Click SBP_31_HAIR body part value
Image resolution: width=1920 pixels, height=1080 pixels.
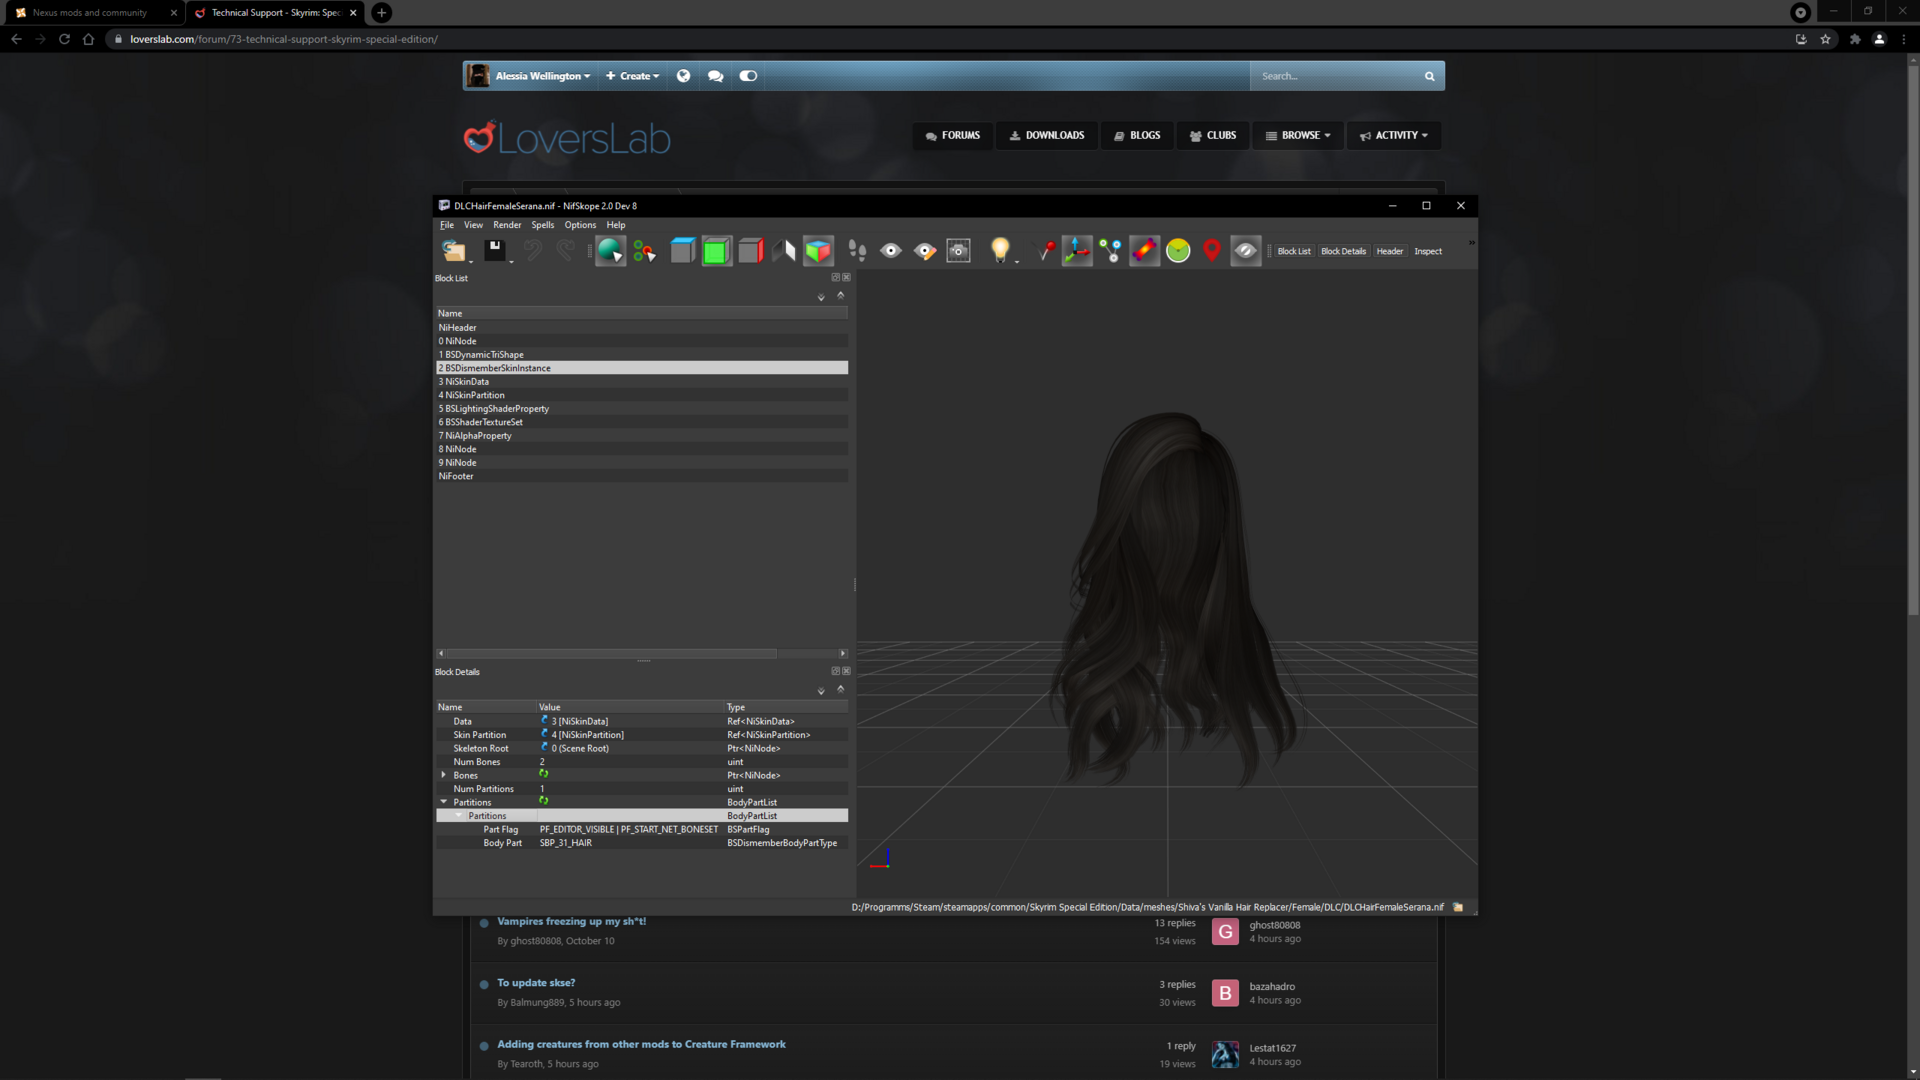point(566,843)
